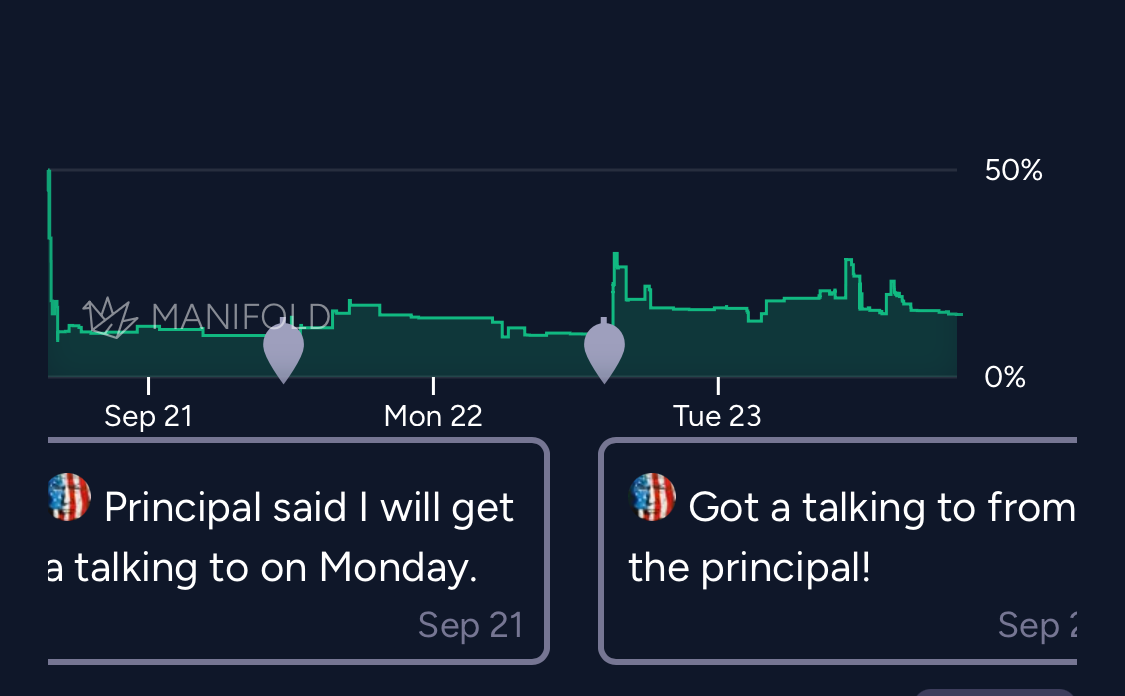Click the 50% y-axis label
1125x696 pixels.
coord(1013,171)
